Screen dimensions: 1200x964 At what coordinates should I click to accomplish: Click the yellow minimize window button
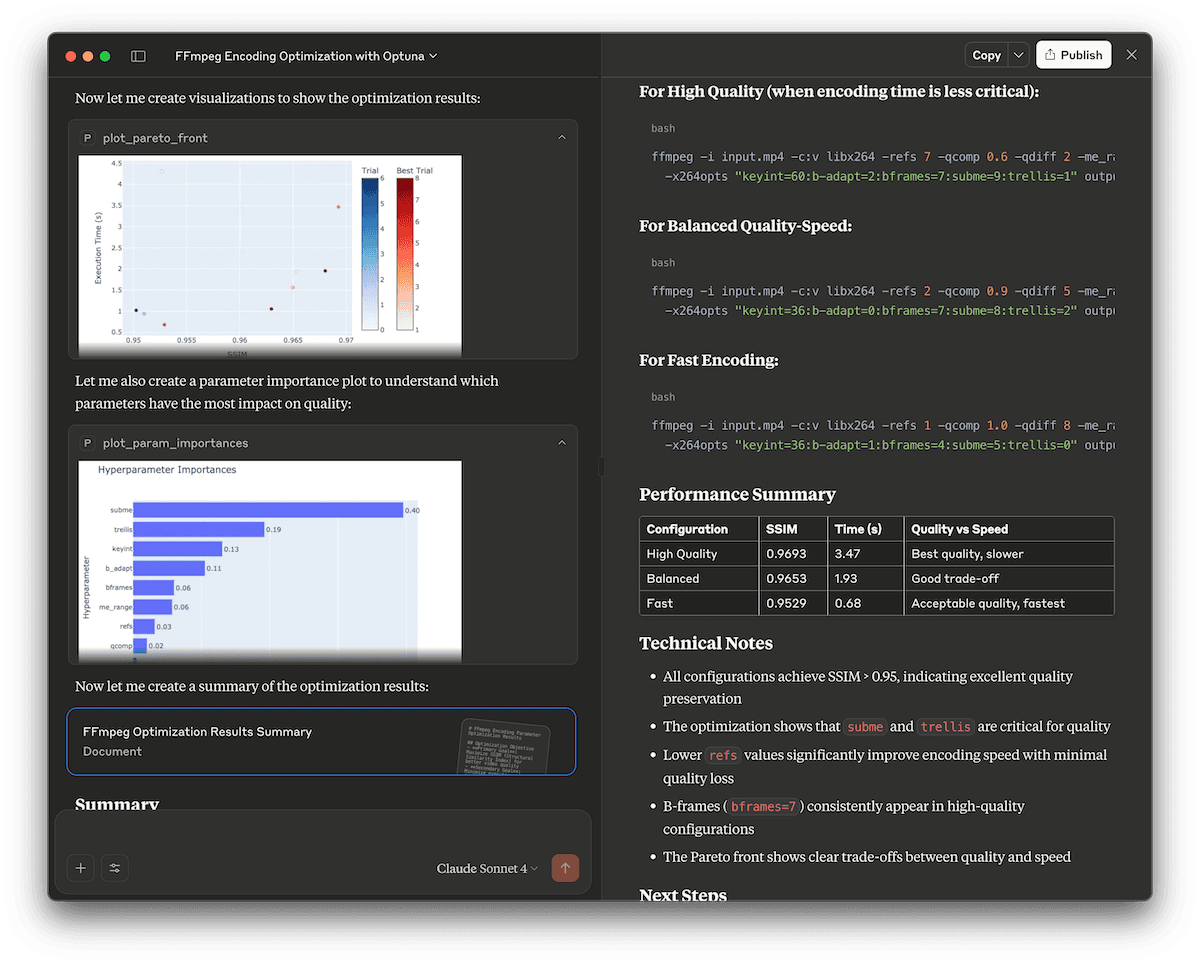(x=88, y=56)
